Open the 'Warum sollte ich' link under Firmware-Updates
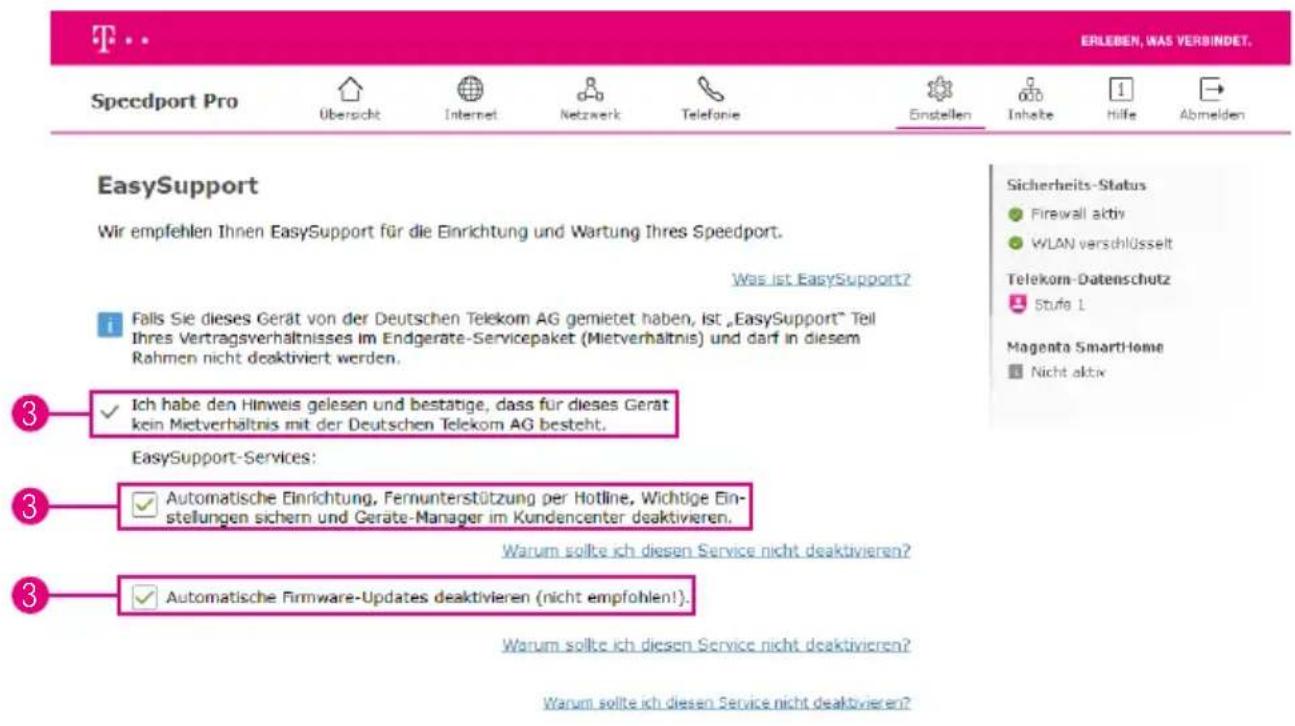Screen dimensions: 1295x726 706,645
